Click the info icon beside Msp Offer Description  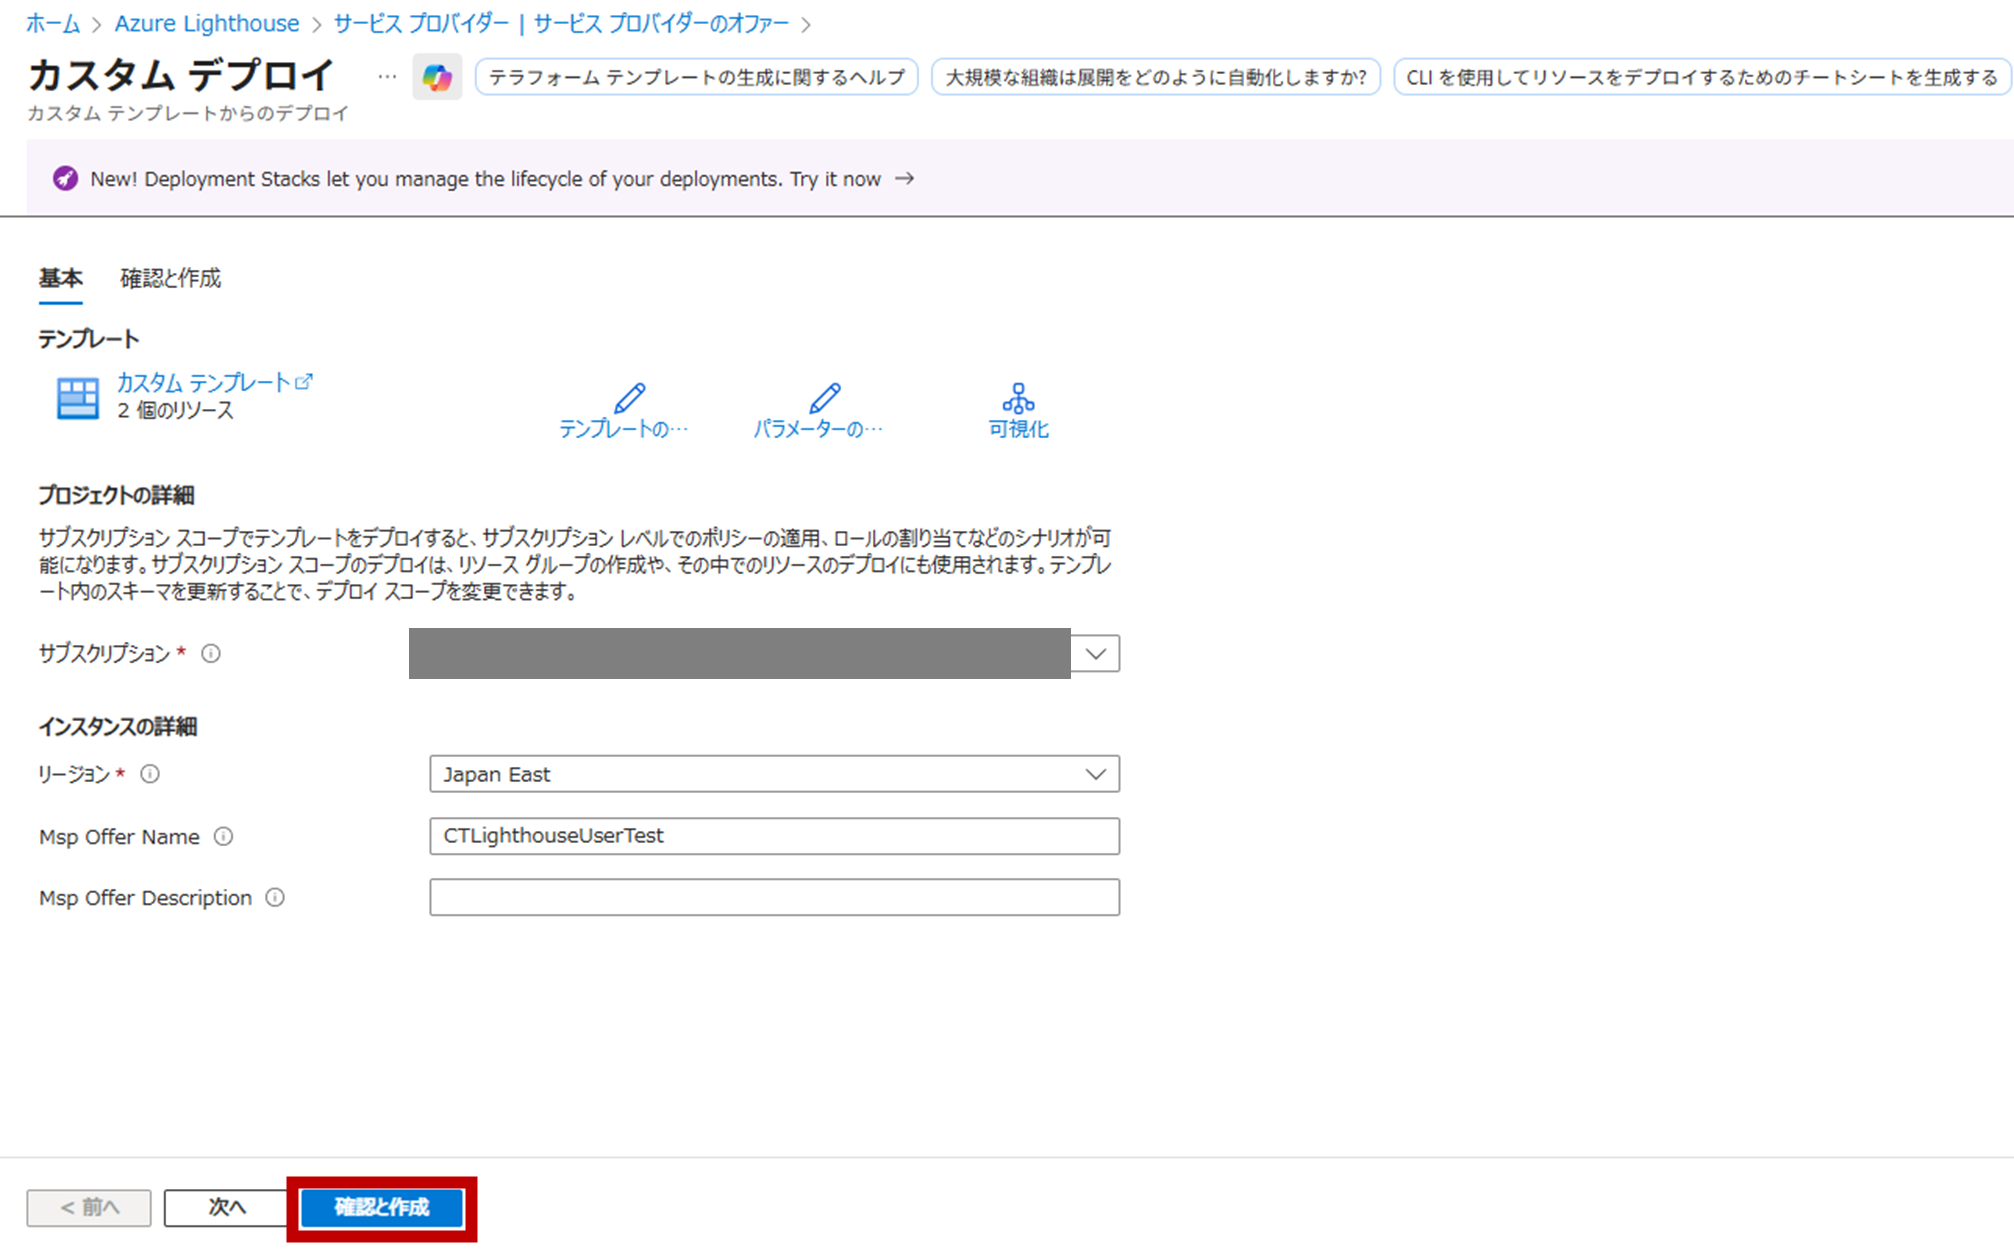pyautogui.click(x=275, y=897)
